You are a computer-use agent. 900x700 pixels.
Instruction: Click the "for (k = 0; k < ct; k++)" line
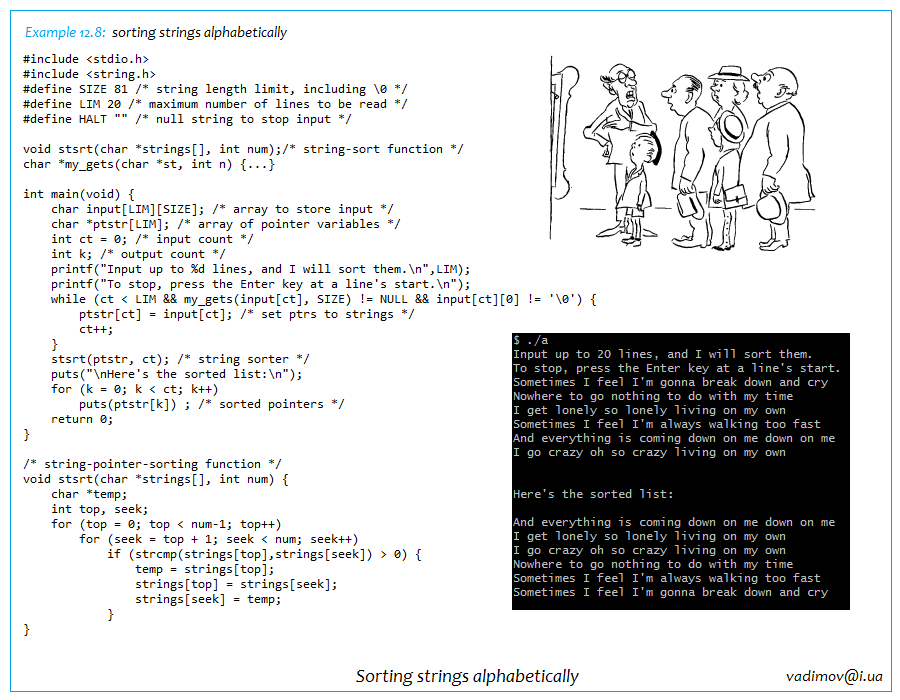[135, 389]
